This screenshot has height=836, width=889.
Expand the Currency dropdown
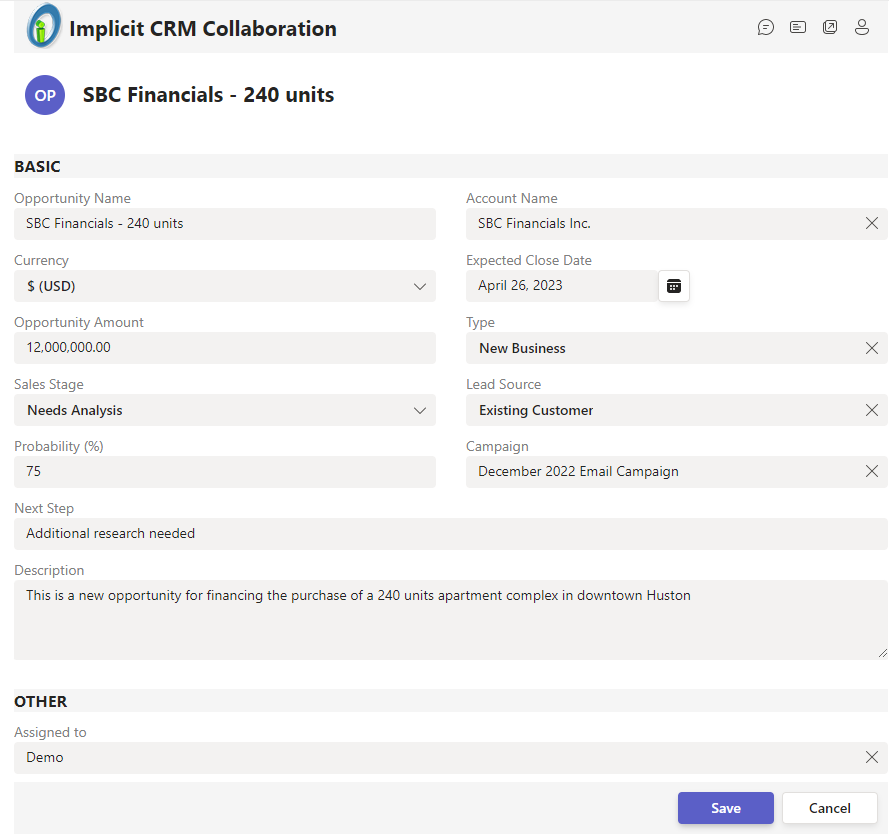tap(420, 287)
